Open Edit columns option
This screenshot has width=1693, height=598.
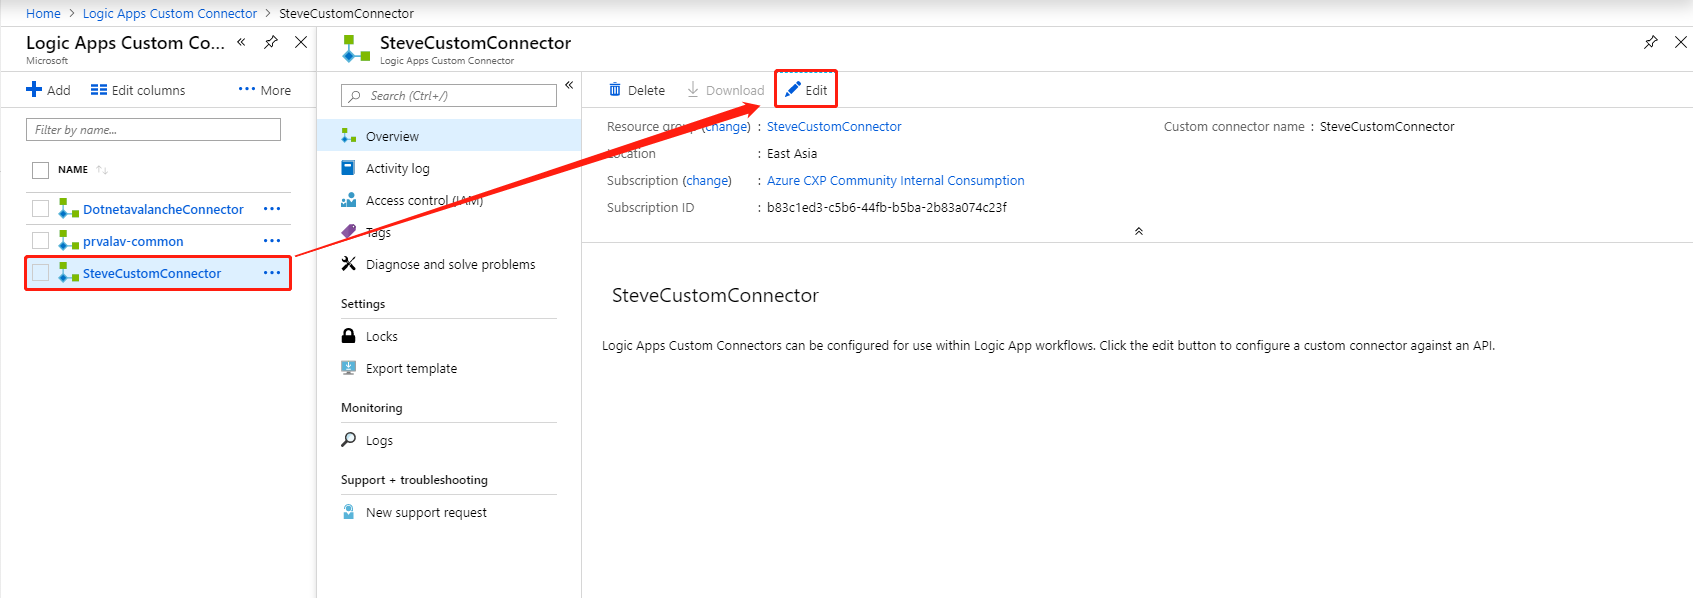click(138, 90)
